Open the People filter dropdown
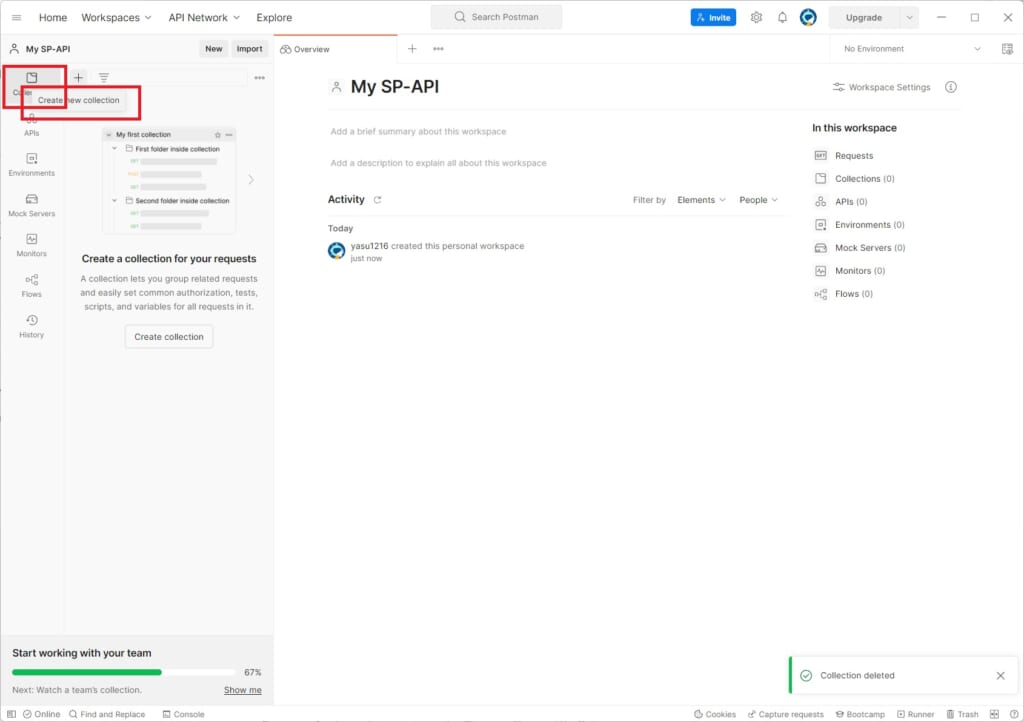The height and width of the screenshot is (722, 1024). pyautogui.click(x=758, y=200)
